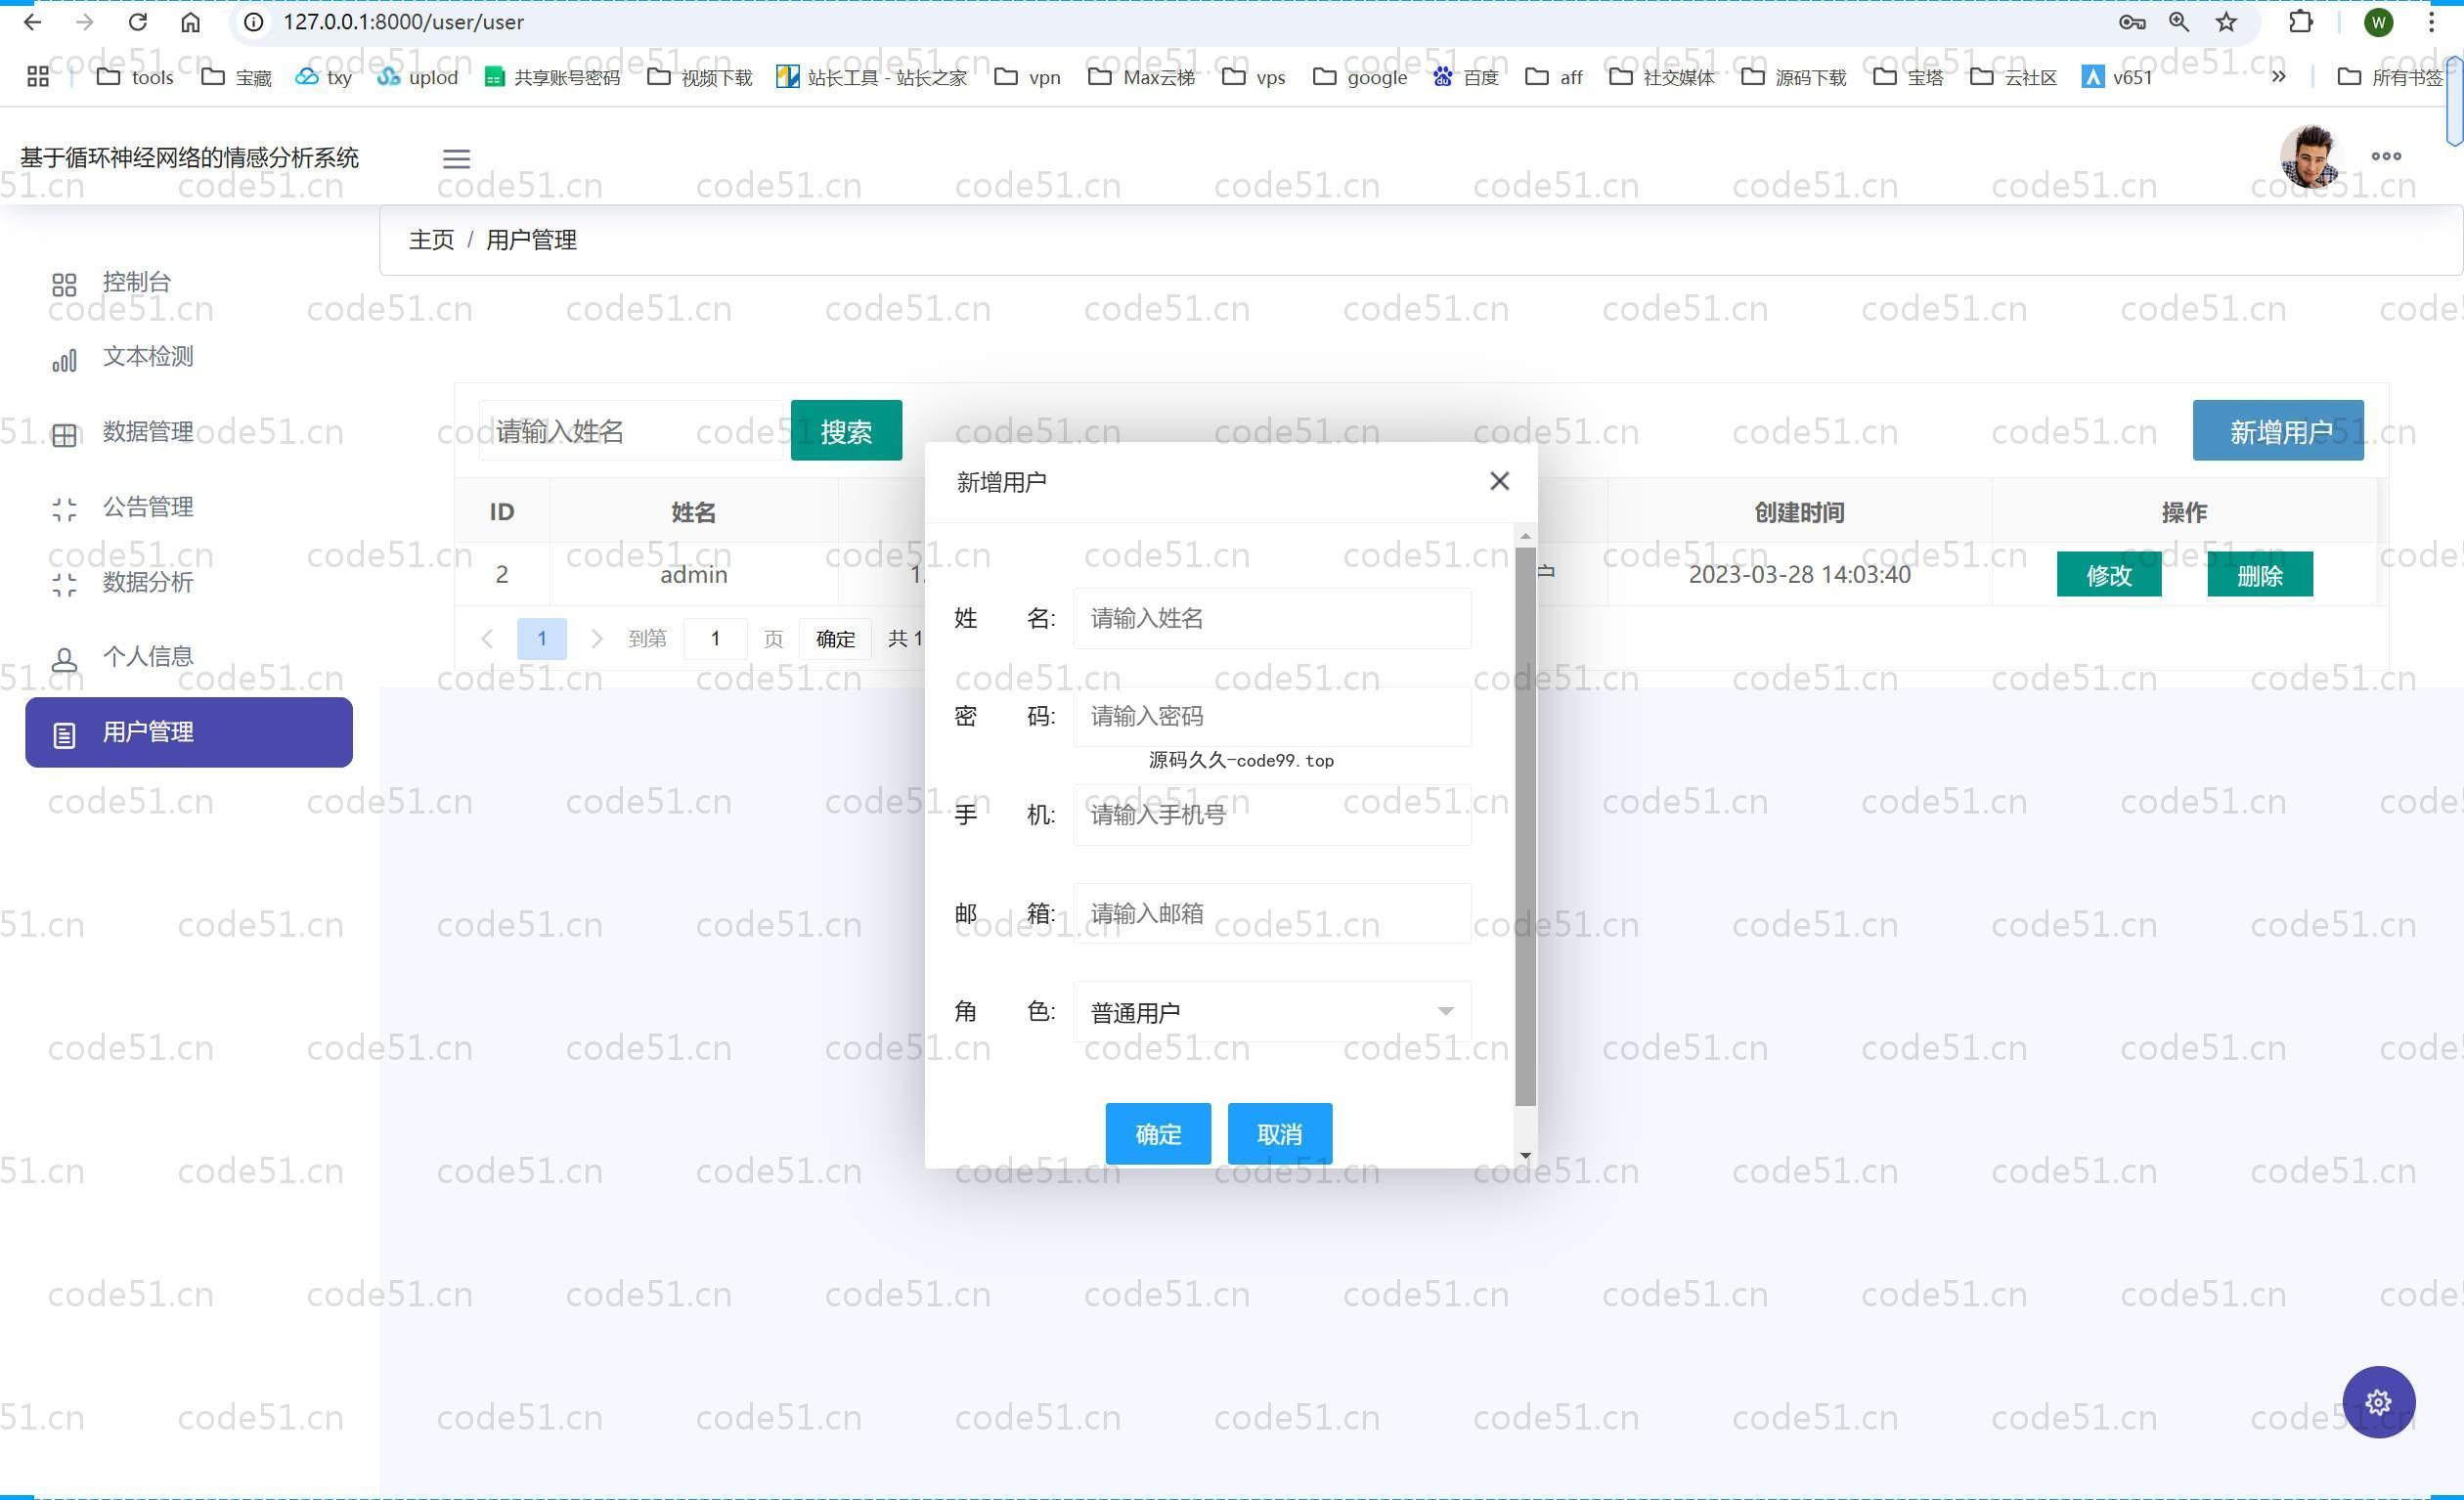Click the 确定 button in the dialog
This screenshot has height=1500, width=2464.
coord(1158,1134)
